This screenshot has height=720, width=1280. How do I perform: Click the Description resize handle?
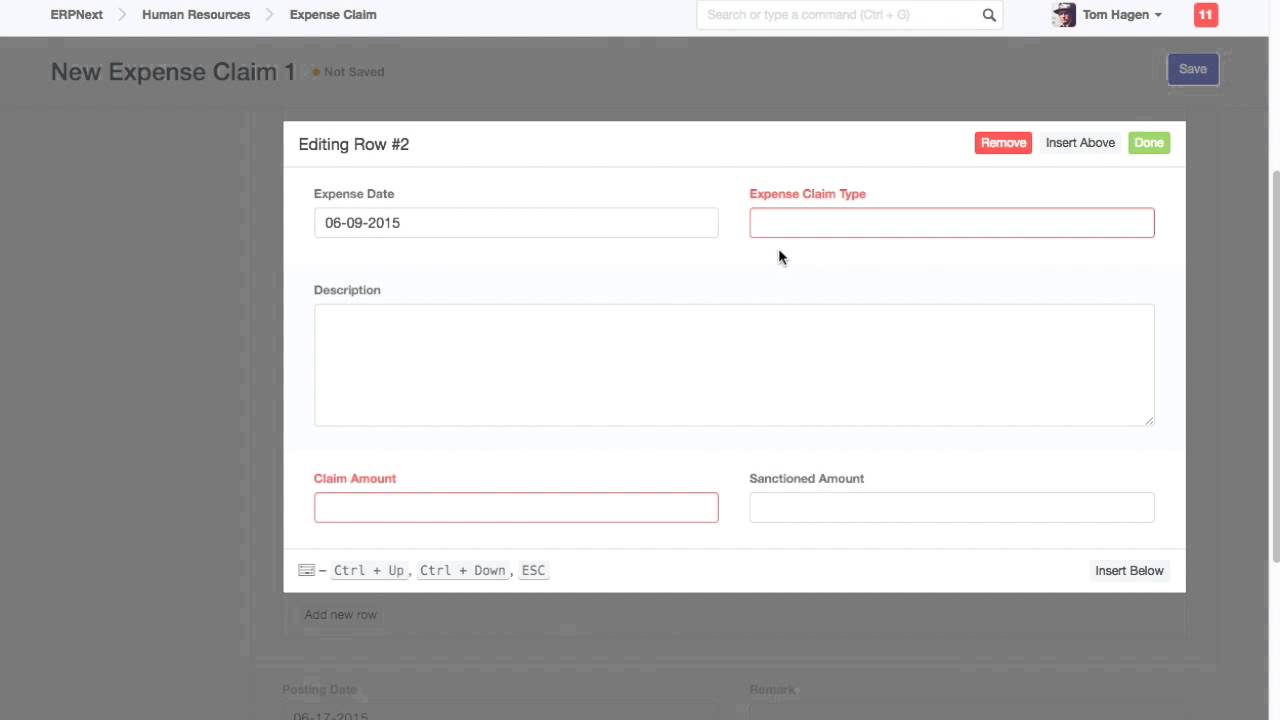(x=1149, y=421)
